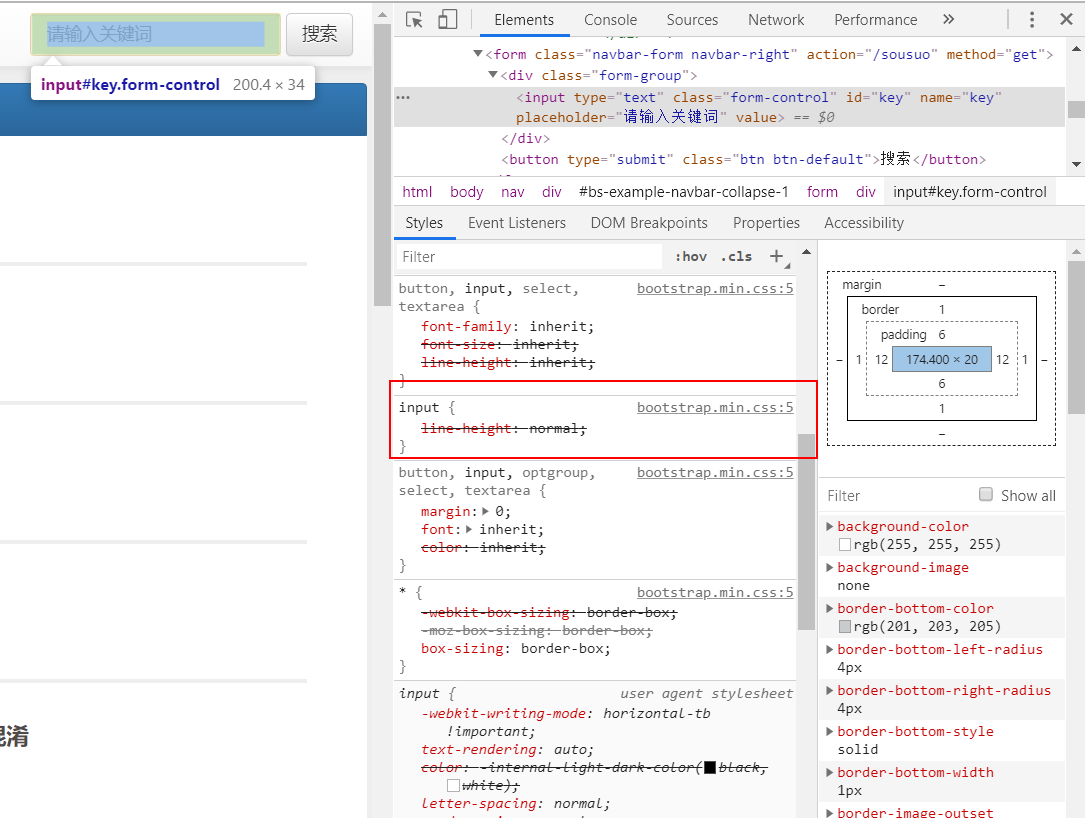Click the DOM tree scroll down arrow

[x=1076, y=164]
